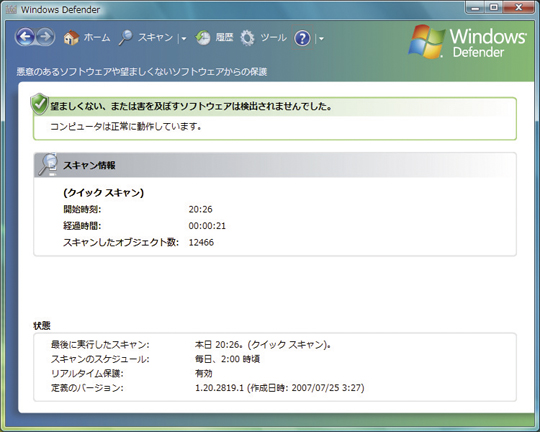Viewport: 540px width, 432px height.
Task: Click the 最後に実行したスキャン label
Action: click(x=100, y=344)
